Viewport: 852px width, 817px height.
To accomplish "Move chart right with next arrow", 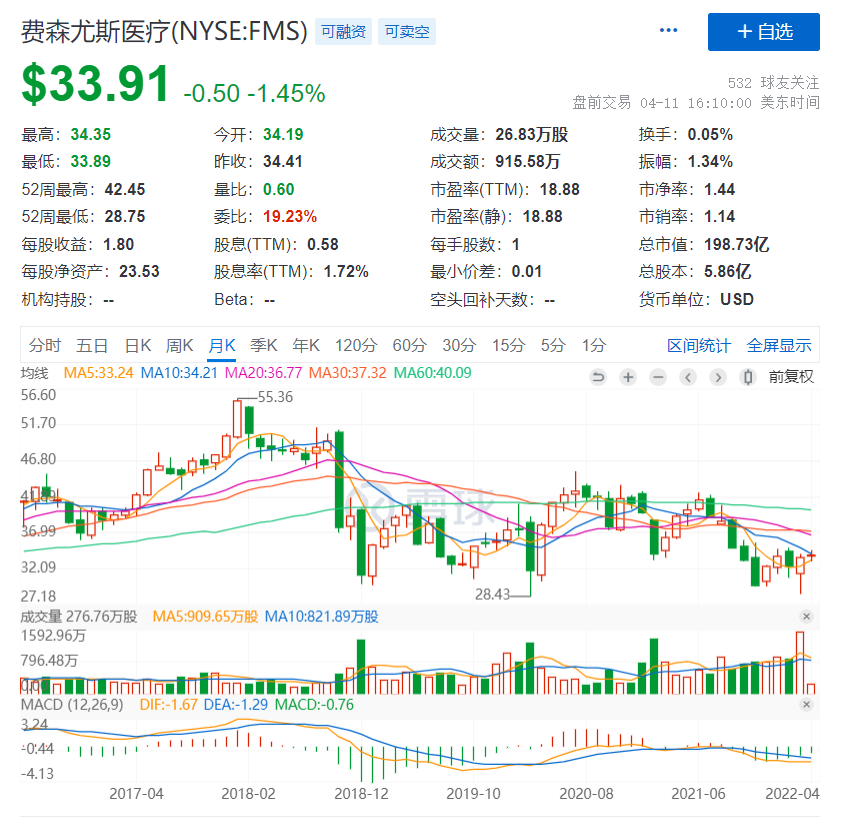I will [718, 376].
